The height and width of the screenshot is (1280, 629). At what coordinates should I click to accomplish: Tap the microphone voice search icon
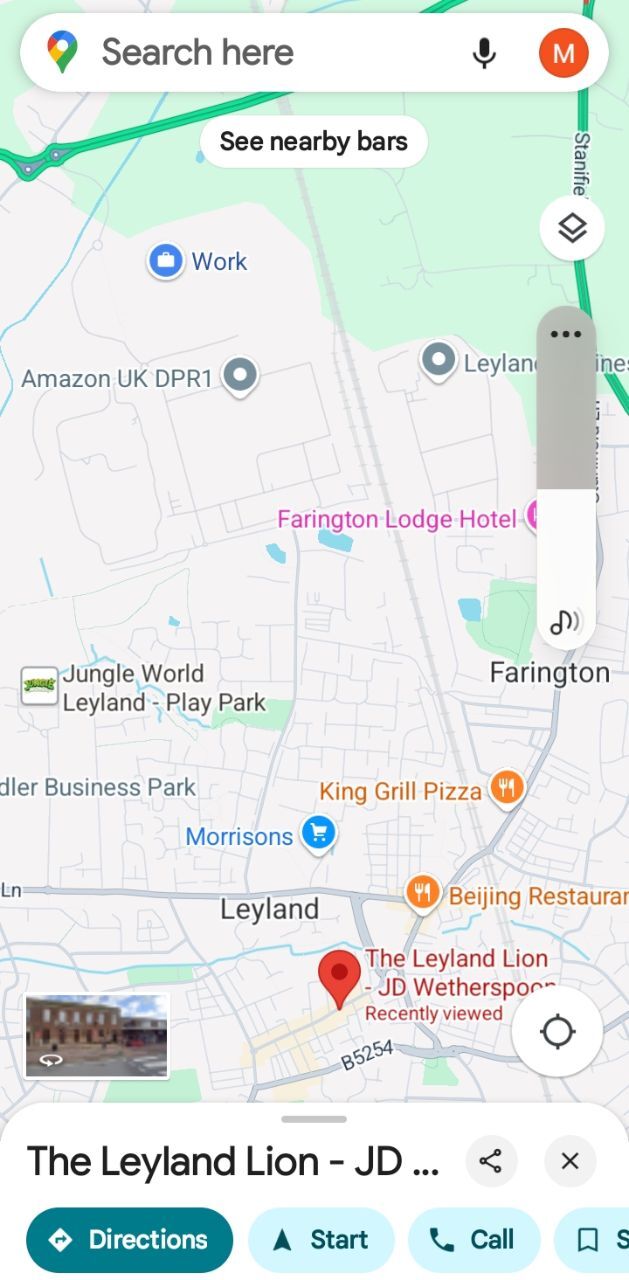(x=484, y=53)
